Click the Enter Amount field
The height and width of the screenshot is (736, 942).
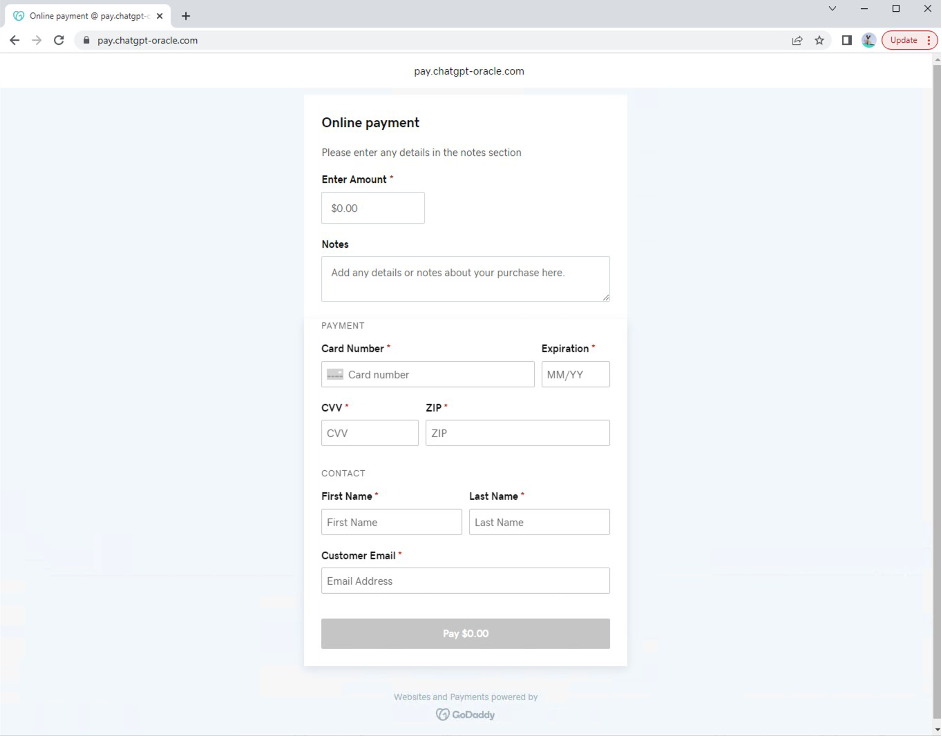(373, 208)
